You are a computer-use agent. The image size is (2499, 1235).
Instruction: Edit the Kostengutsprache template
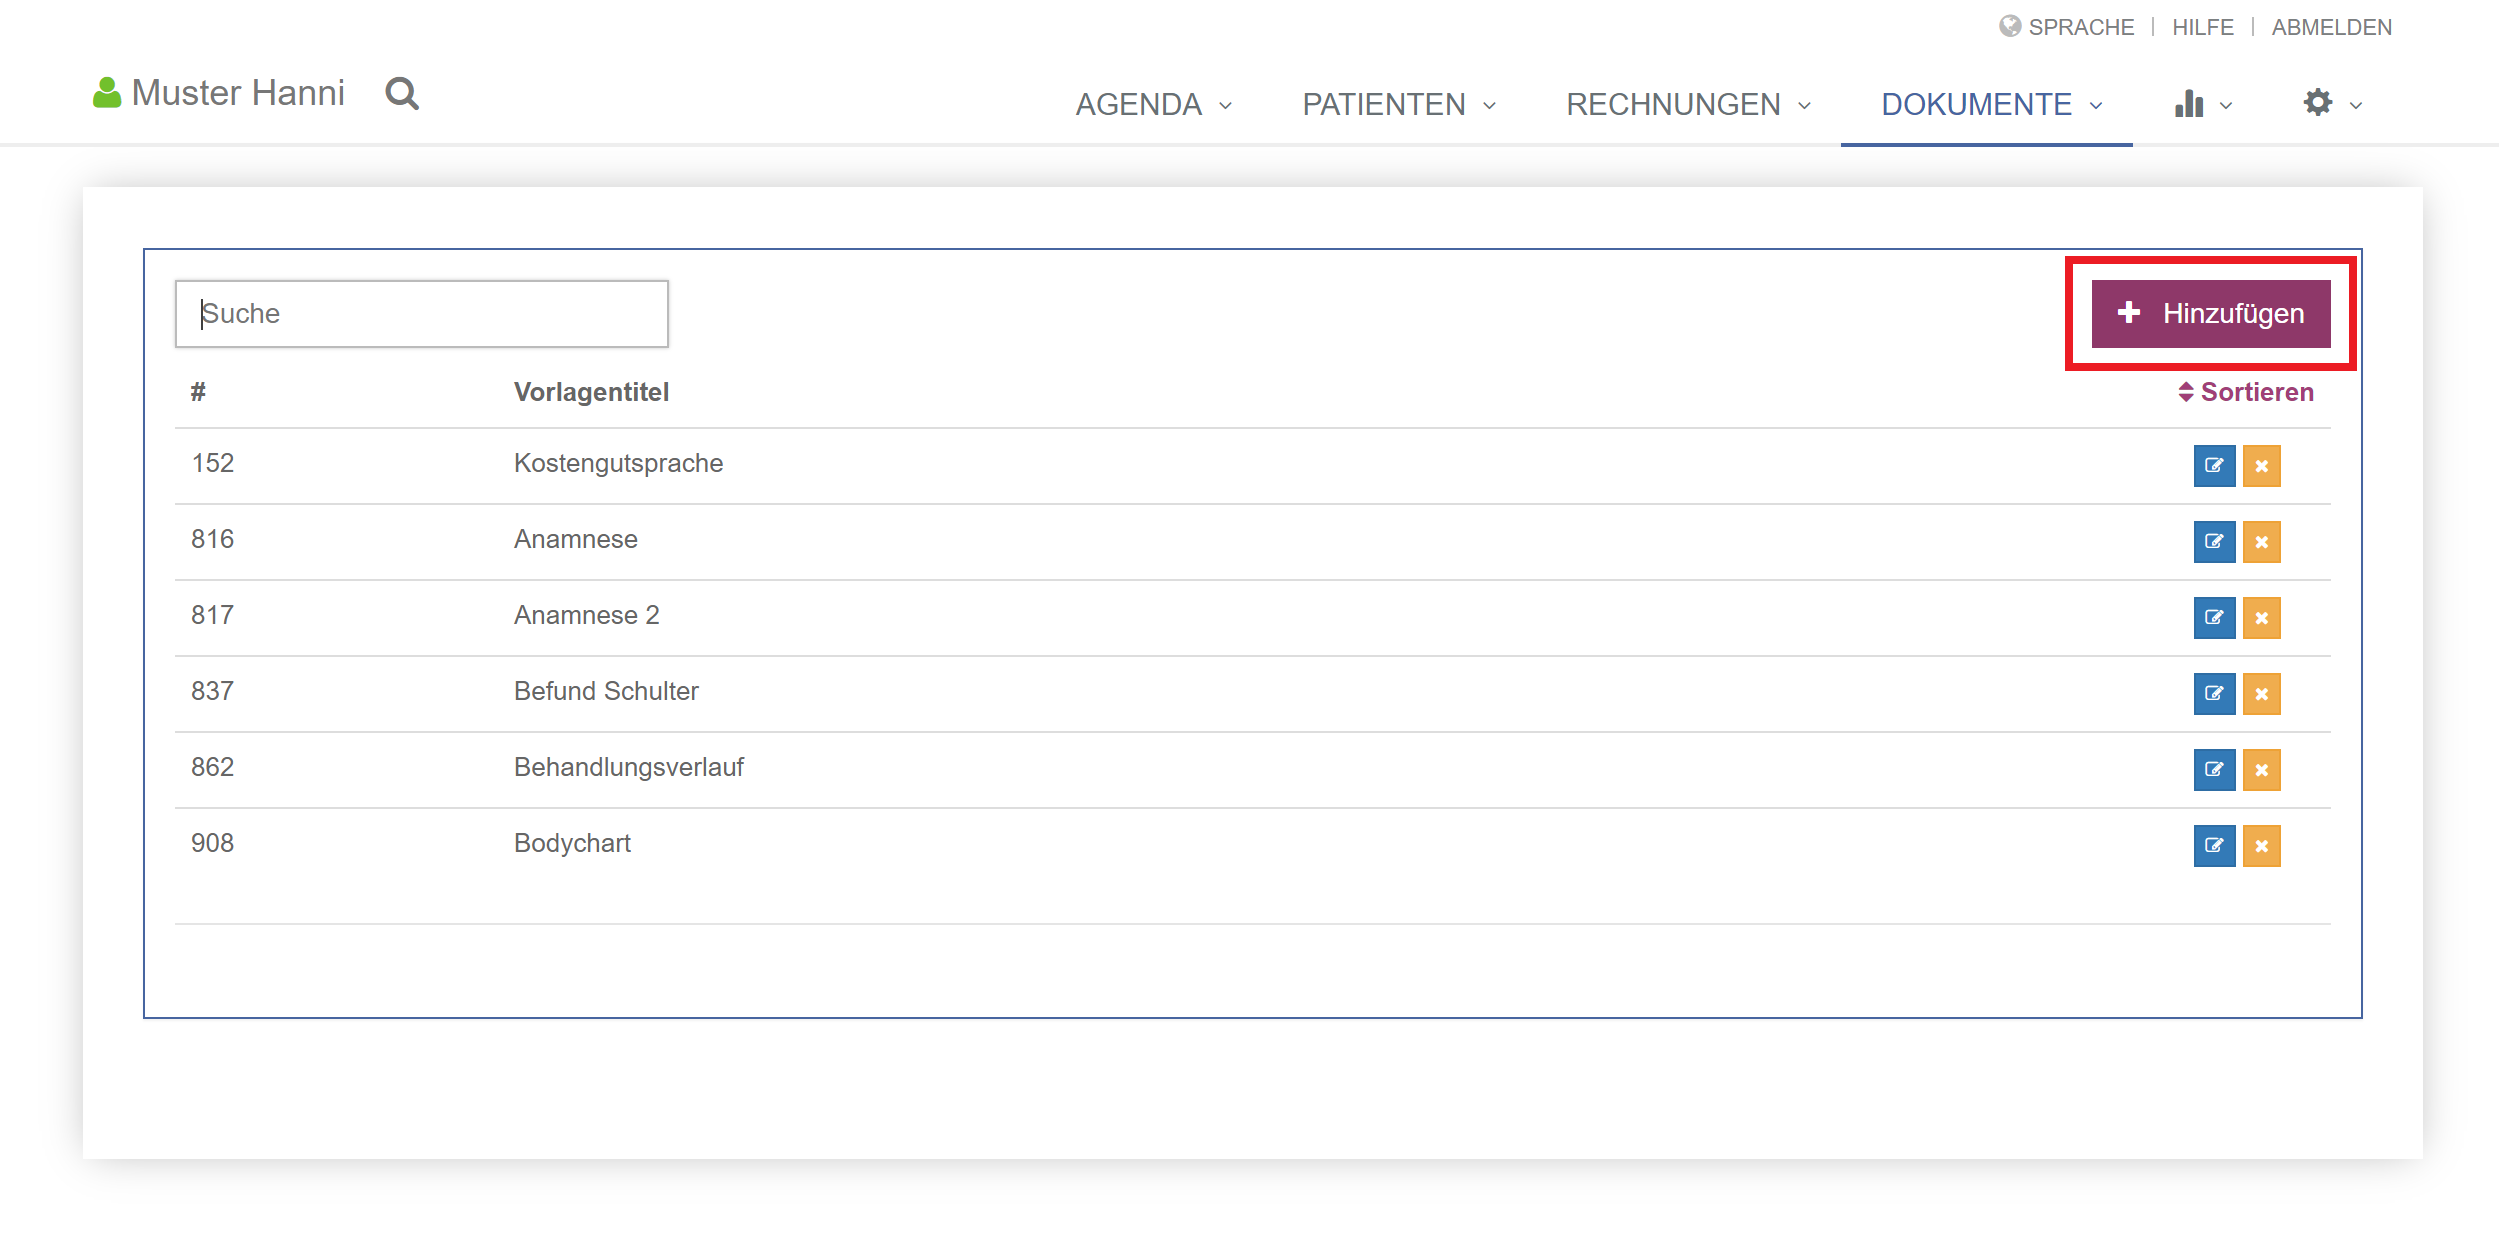(x=2214, y=466)
